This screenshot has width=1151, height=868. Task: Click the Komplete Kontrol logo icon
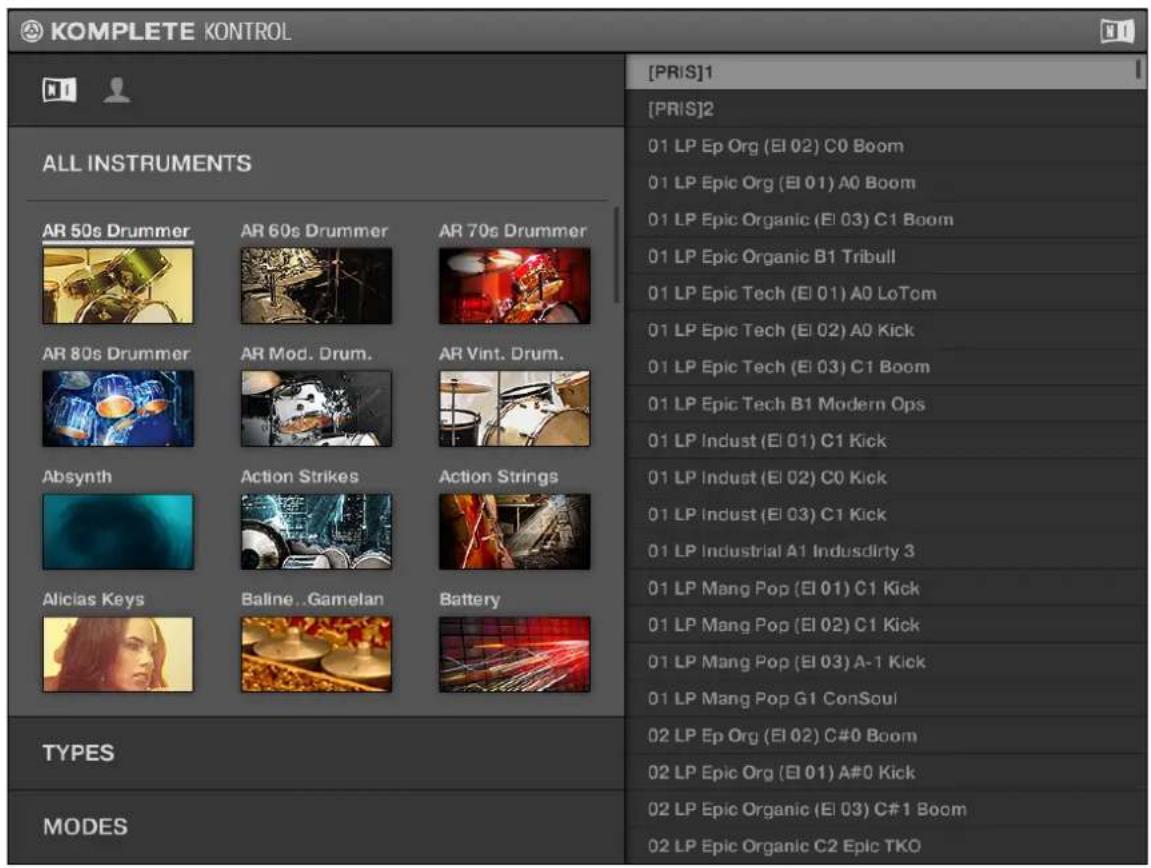[32, 32]
